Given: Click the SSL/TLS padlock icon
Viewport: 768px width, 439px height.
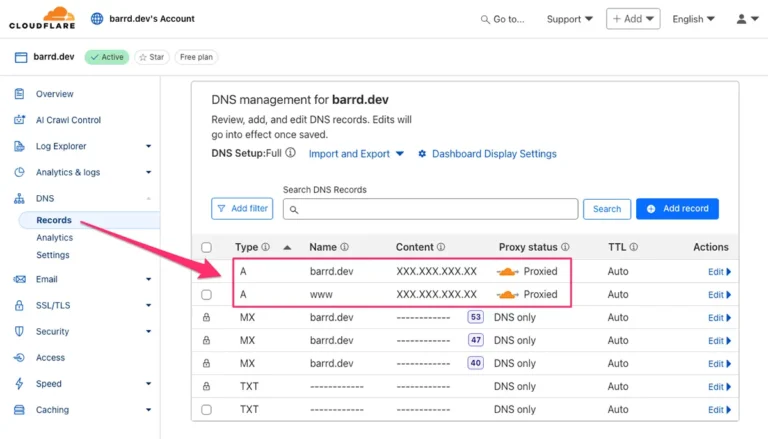Looking at the screenshot, I should (19, 305).
